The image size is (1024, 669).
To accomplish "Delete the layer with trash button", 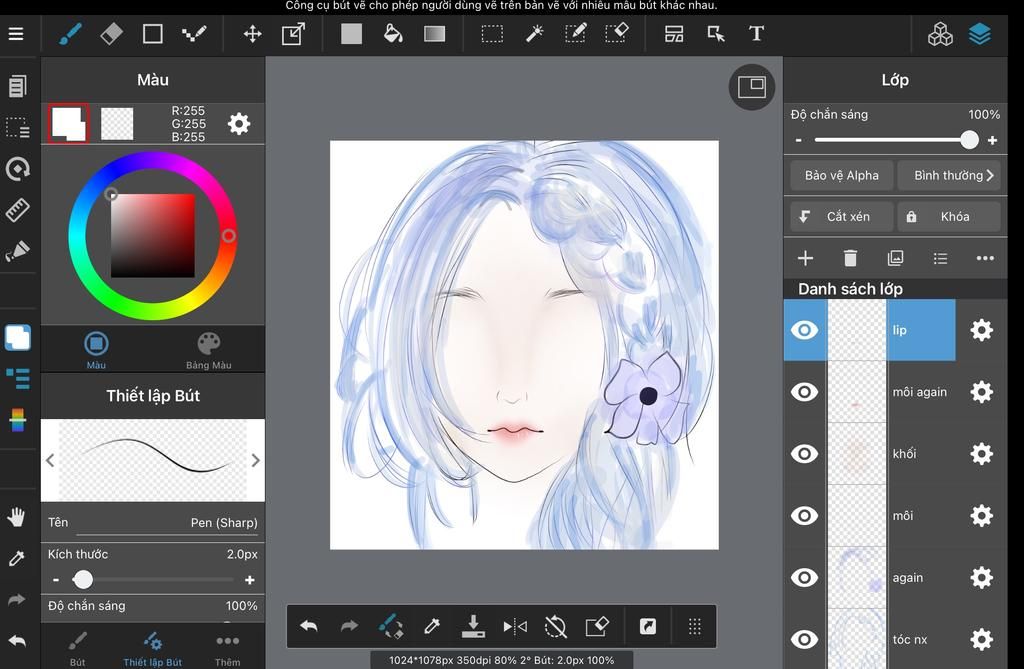I will pos(850,258).
